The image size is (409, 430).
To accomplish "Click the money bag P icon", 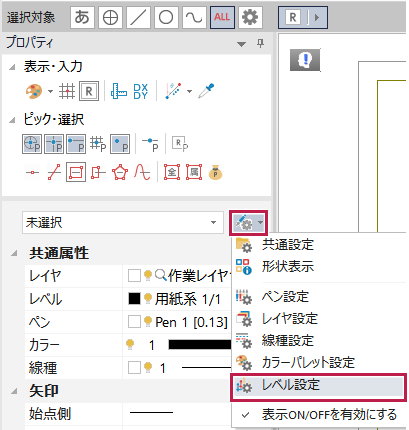I will (x=215, y=172).
